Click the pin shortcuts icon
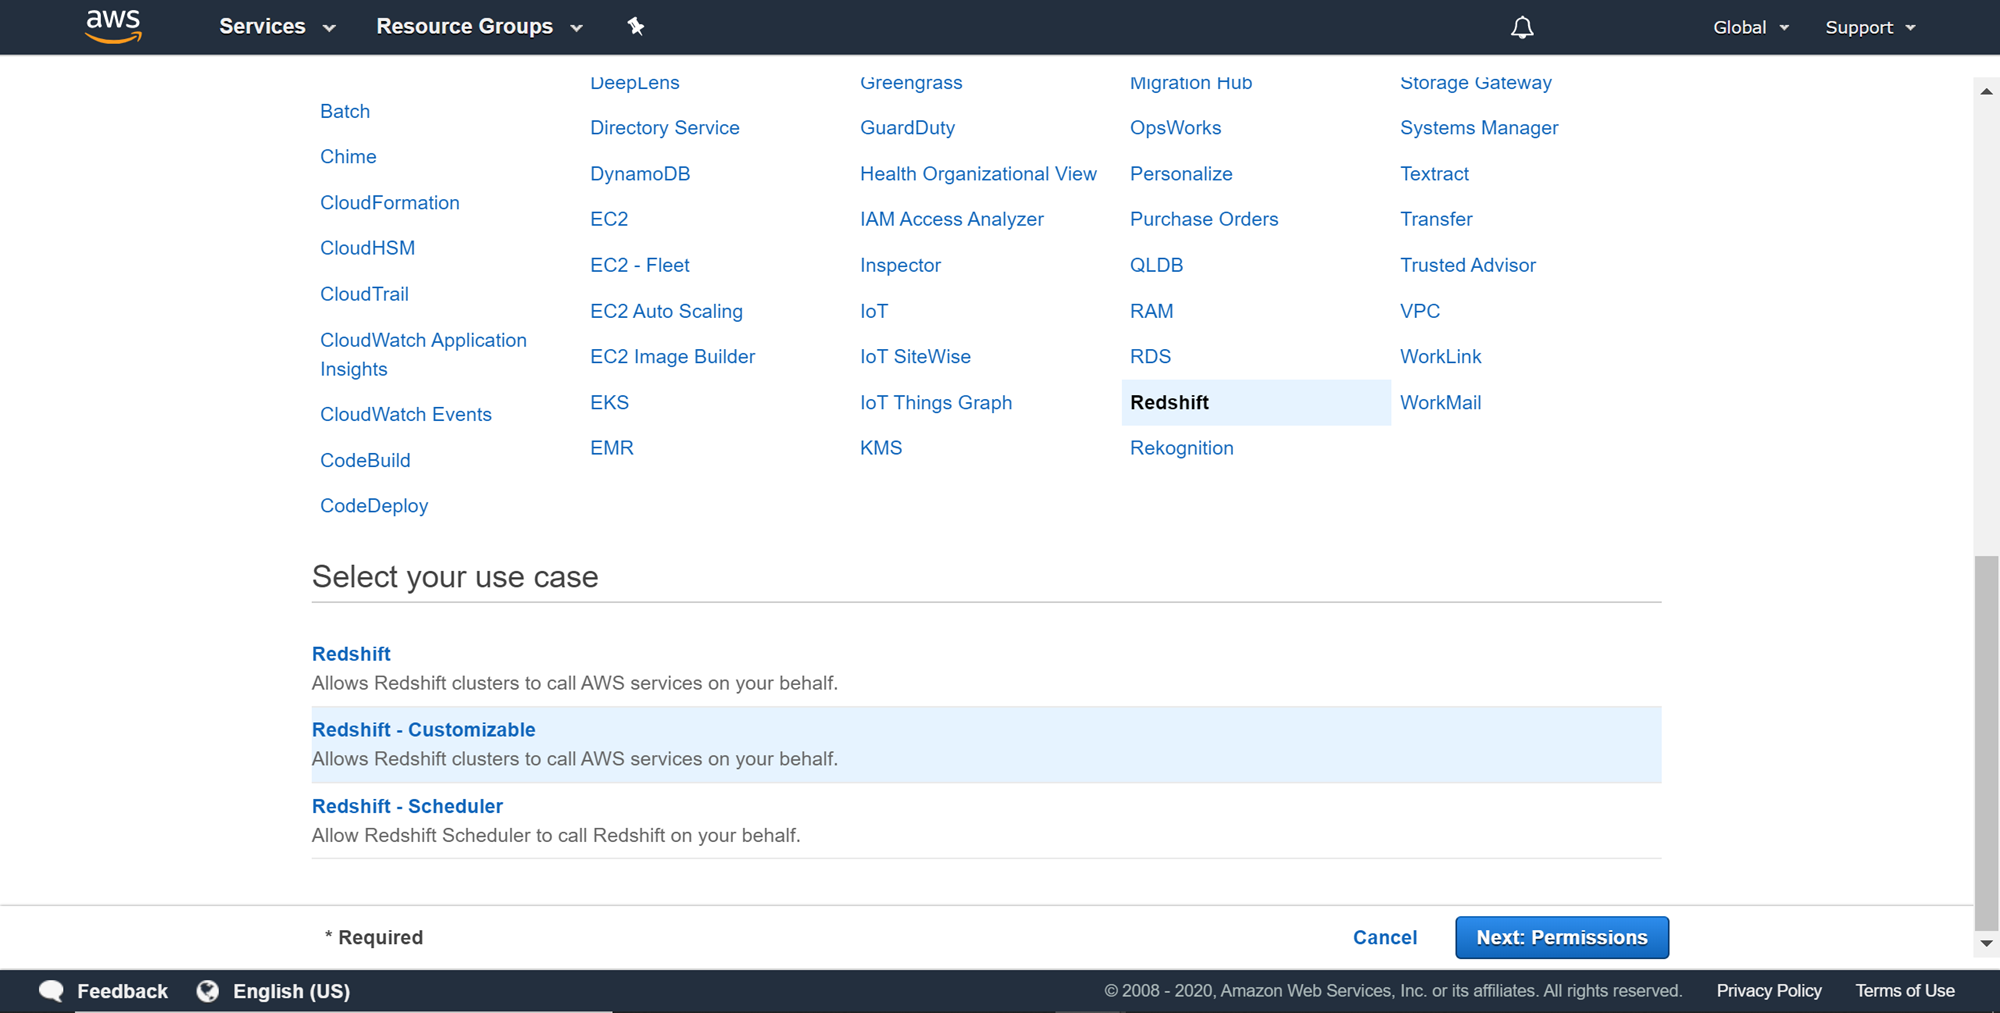Viewport: 2000px width, 1013px height. click(636, 27)
